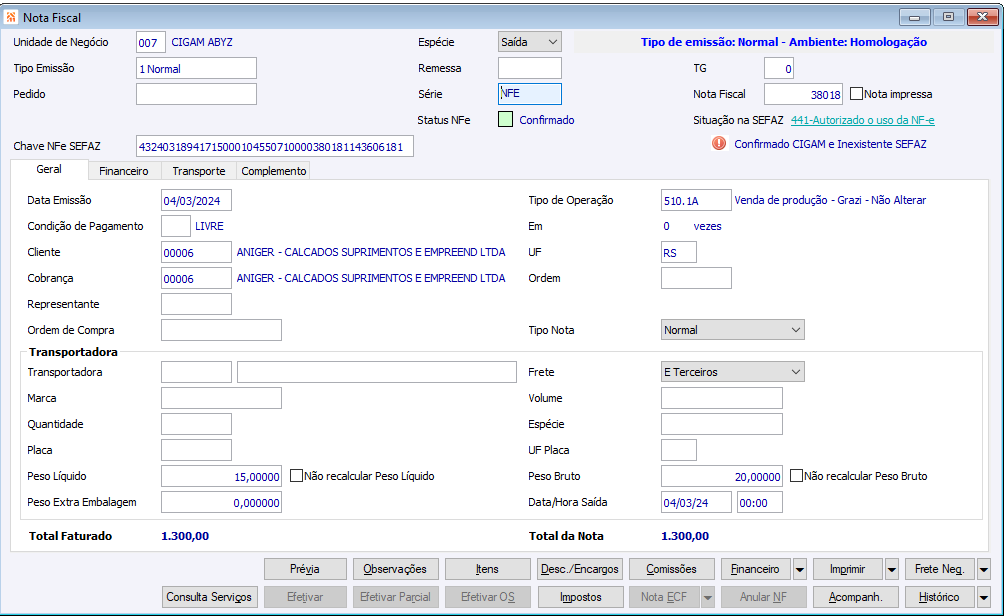Click the Peso Bruto field
The image size is (1005, 616).
coord(722,476)
